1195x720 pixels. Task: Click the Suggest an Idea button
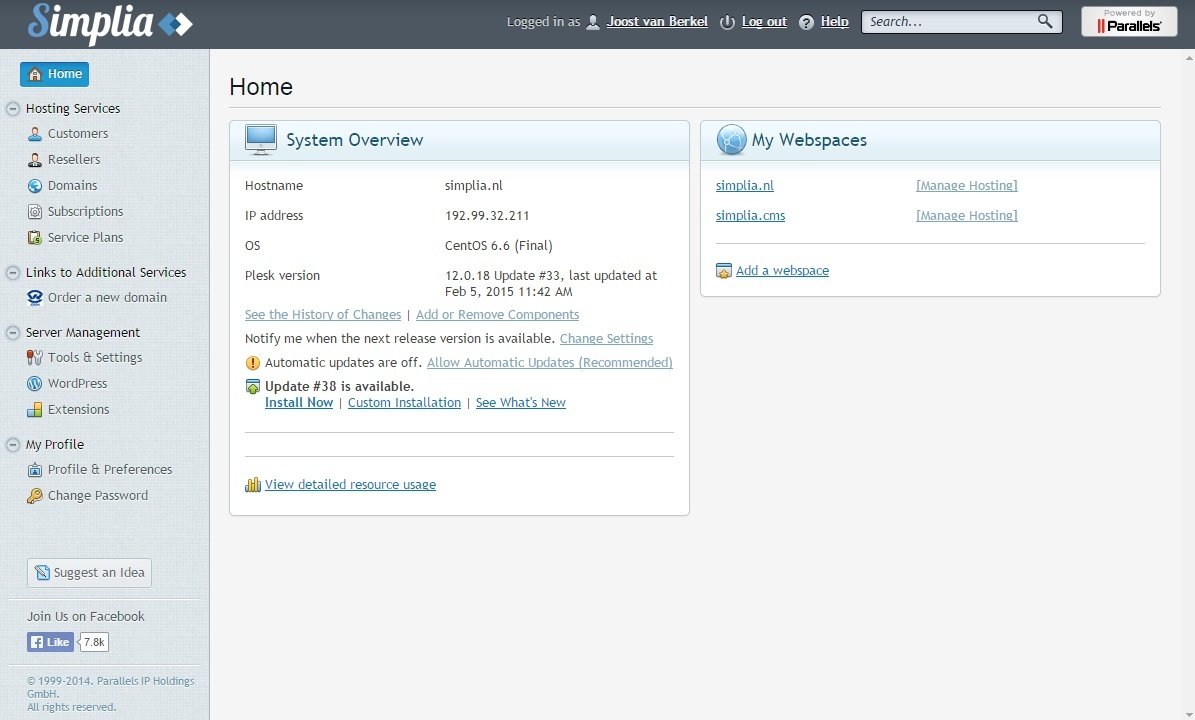tap(89, 573)
